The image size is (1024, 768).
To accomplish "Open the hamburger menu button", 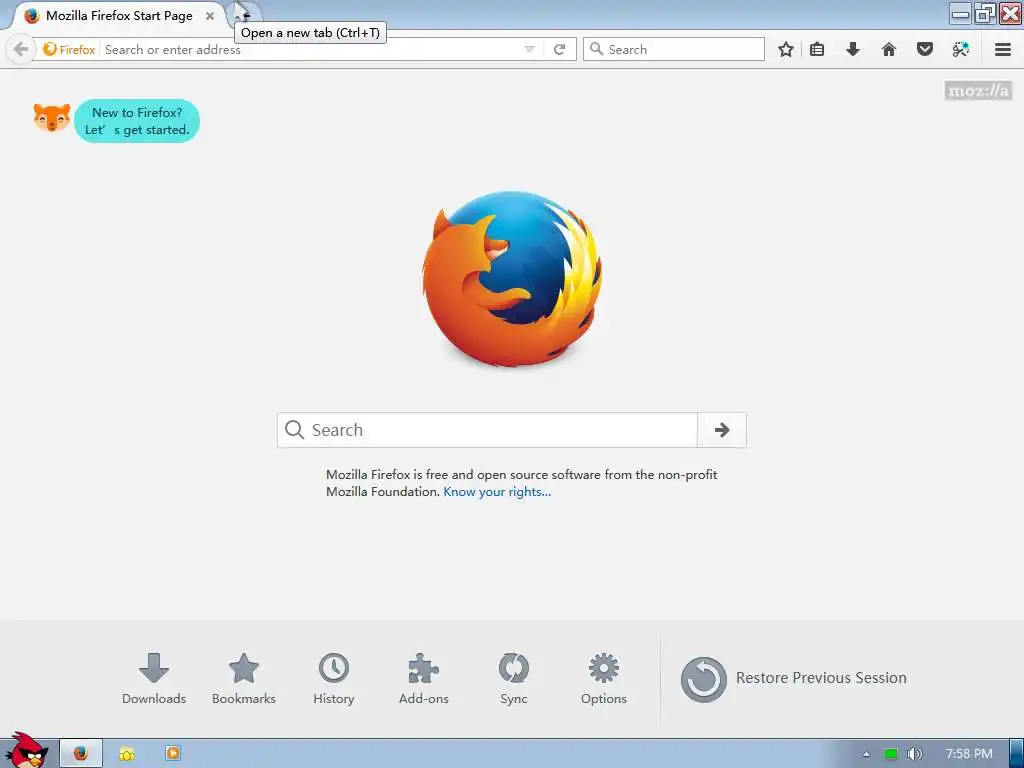I will [1002, 50].
